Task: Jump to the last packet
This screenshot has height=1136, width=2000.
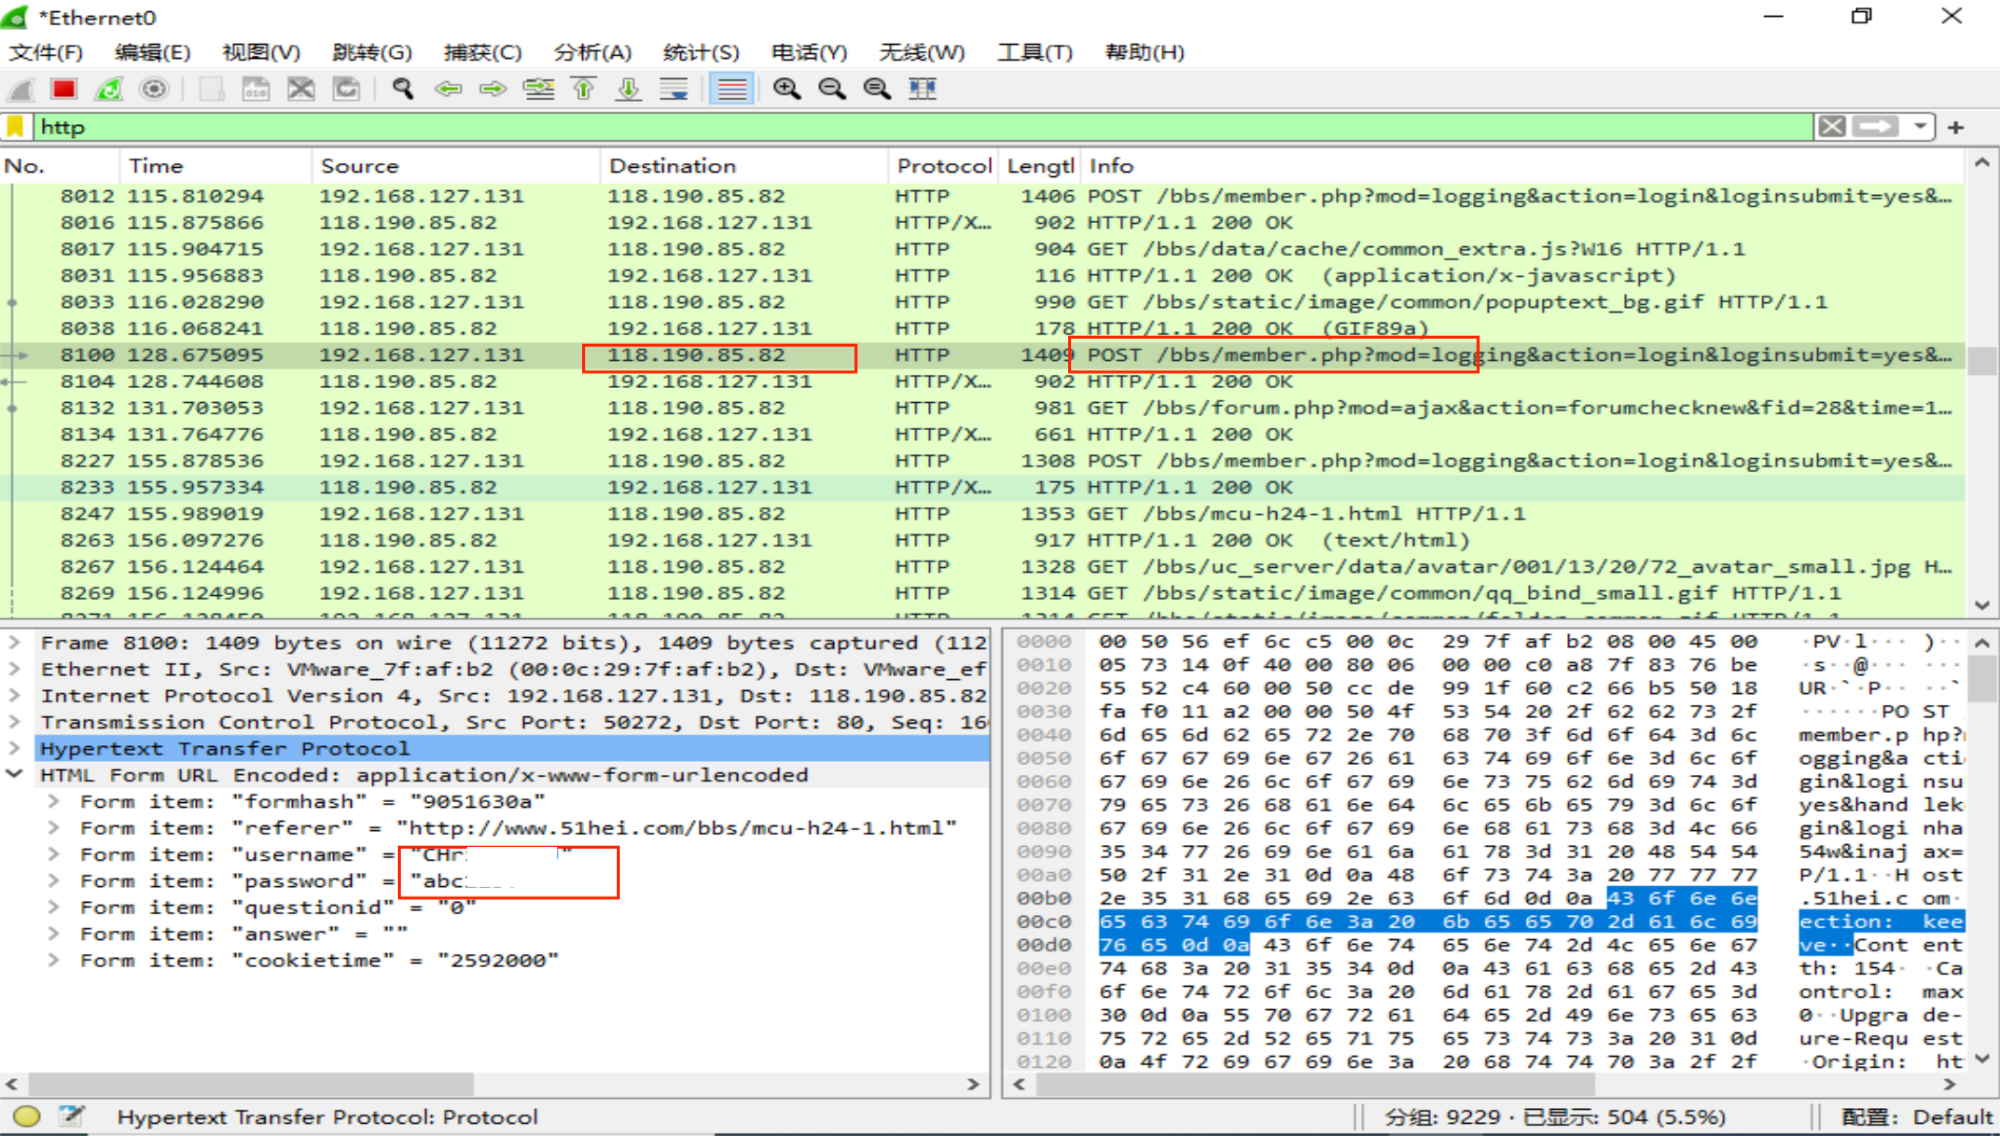Action: [x=628, y=89]
